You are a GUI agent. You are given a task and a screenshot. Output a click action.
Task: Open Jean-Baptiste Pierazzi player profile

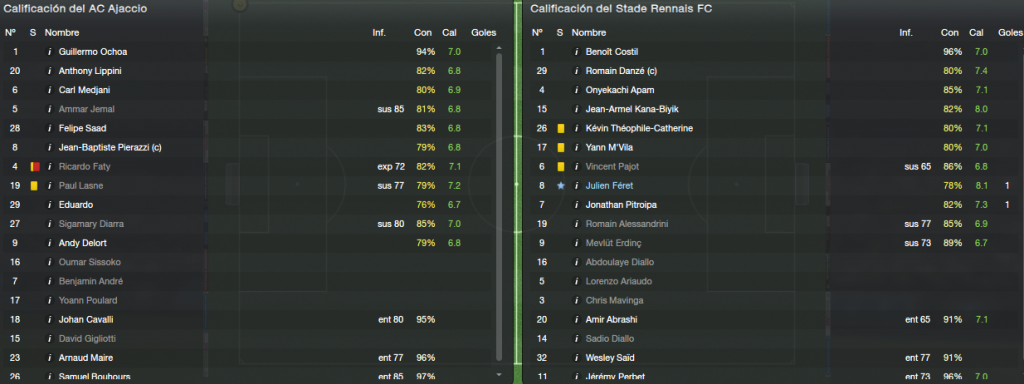110,148
